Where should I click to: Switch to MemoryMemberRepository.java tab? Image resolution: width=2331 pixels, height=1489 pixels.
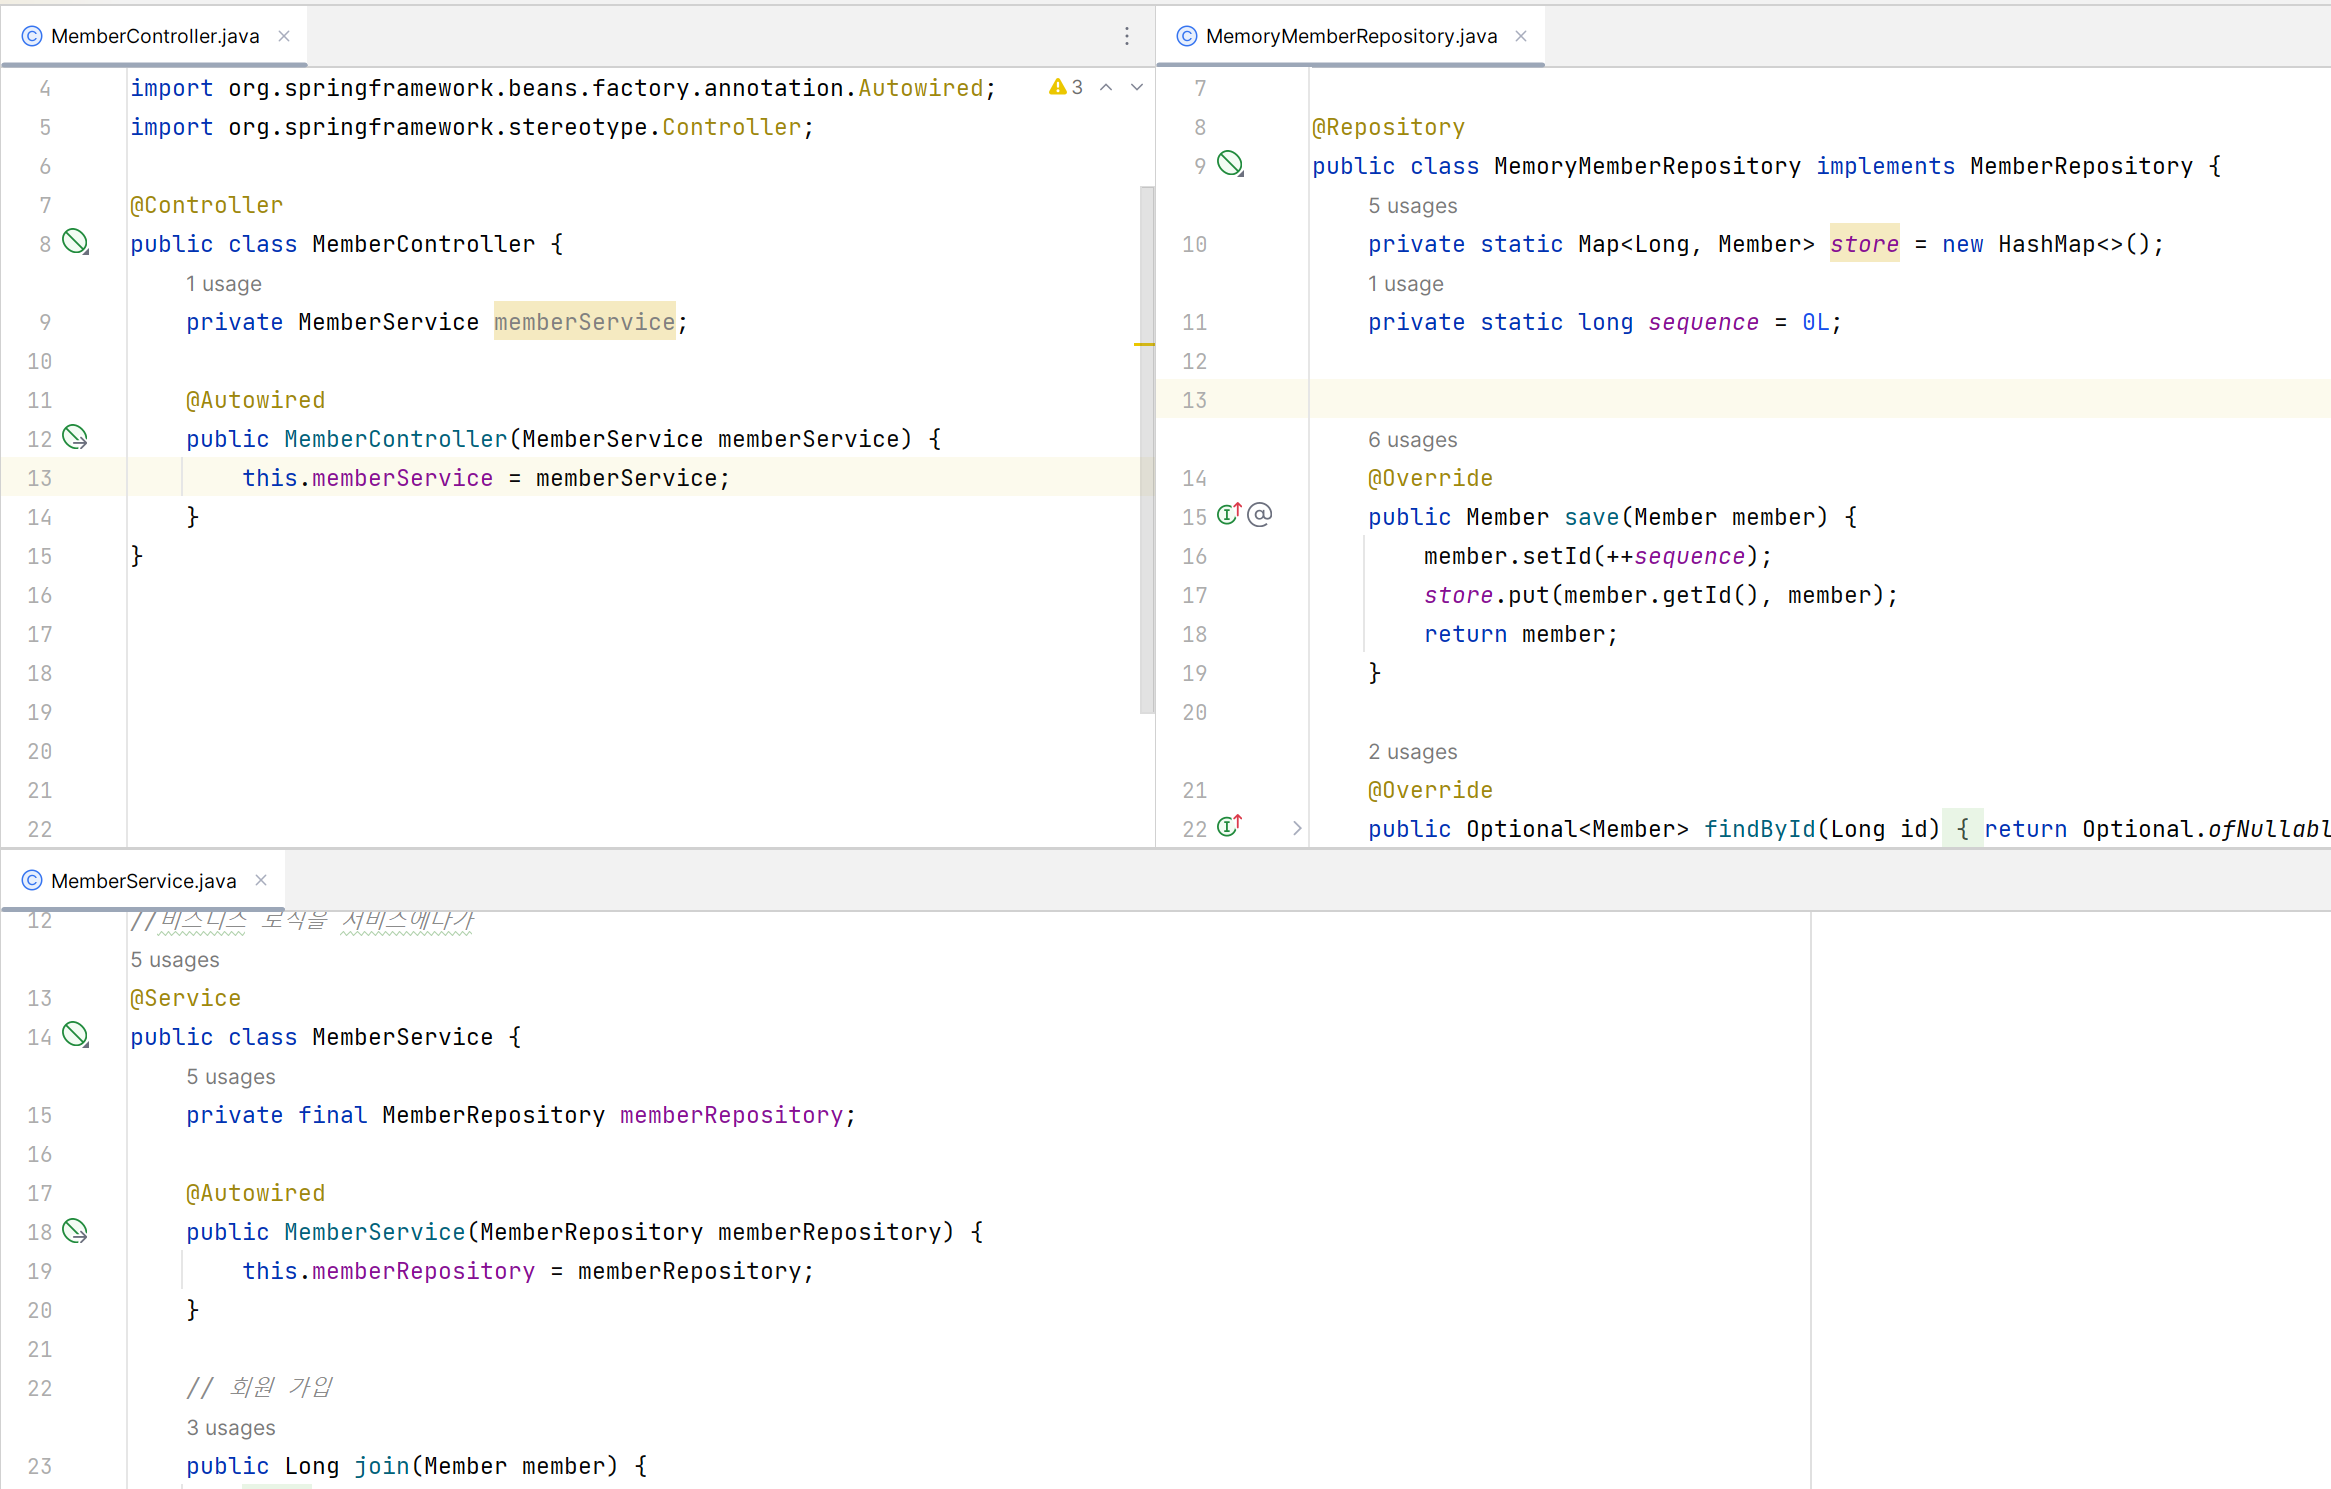click(1350, 36)
